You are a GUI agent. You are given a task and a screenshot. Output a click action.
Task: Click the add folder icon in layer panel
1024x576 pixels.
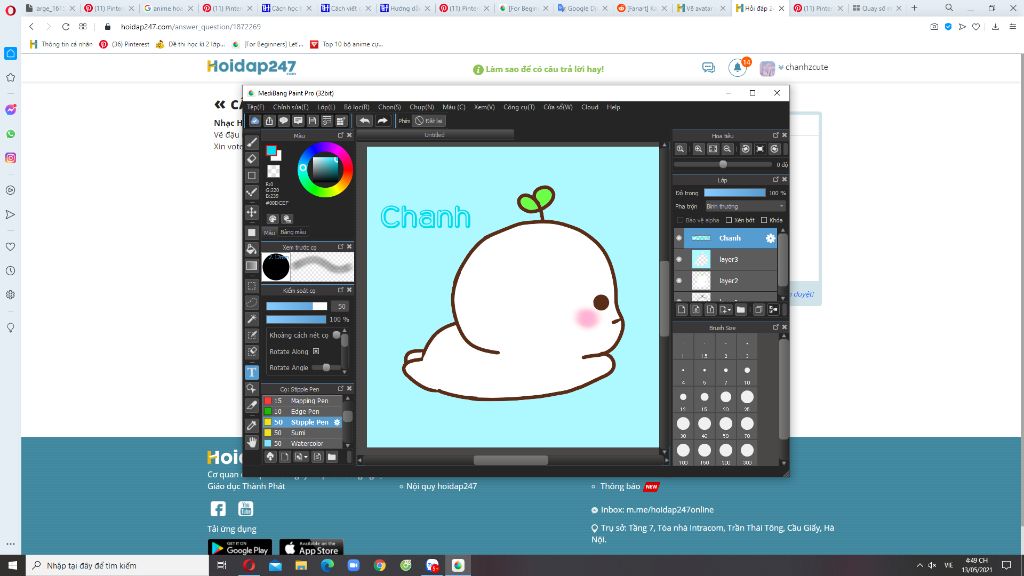tap(741, 310)
